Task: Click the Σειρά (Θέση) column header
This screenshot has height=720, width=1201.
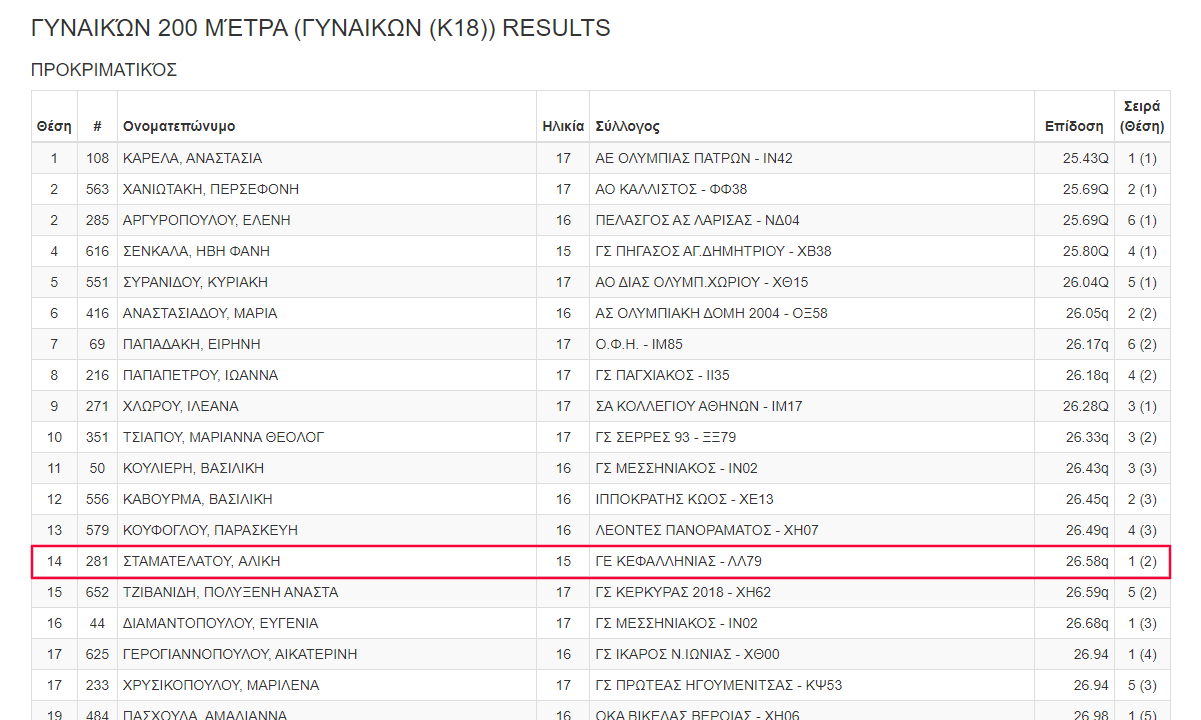Action: tap(1142, 116)
